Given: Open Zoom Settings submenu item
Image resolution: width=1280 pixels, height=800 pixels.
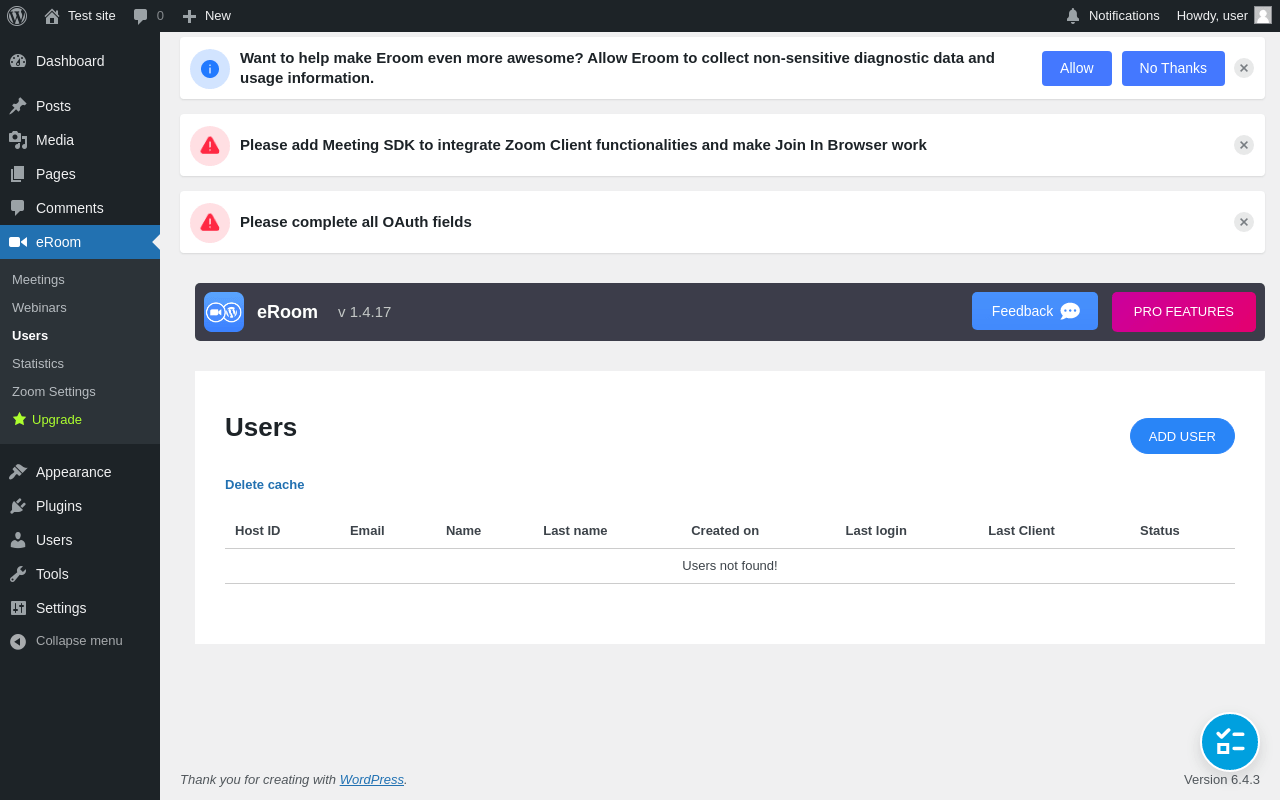Looking at the screenshot, I should (x=54, y=392).
